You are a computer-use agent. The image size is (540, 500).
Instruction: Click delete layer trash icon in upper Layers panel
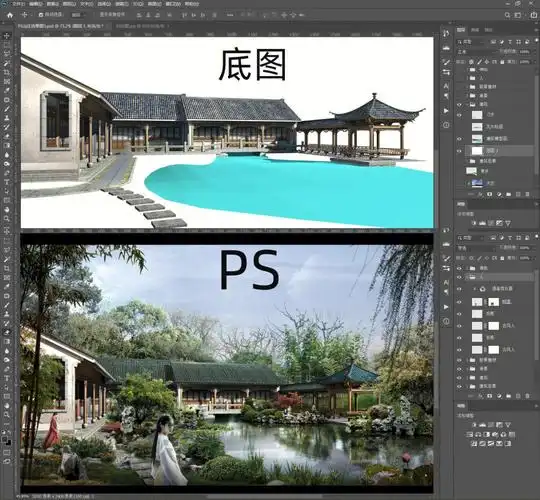tap(527, 195)
